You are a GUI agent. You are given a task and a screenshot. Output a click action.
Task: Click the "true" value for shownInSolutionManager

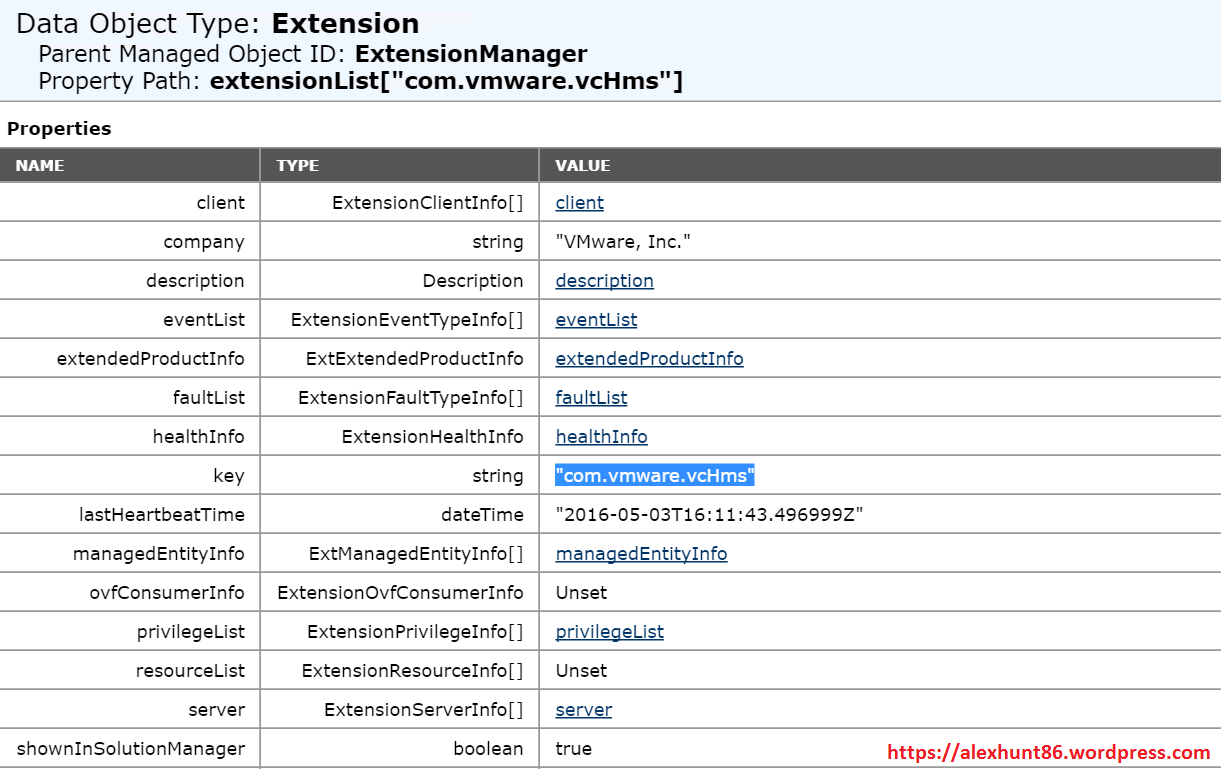pyautogui.click(x=574, y=749)
